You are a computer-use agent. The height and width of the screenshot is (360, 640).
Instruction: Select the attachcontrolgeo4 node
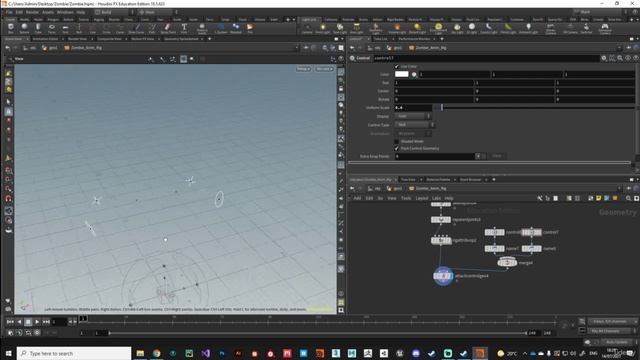point(443,276)
